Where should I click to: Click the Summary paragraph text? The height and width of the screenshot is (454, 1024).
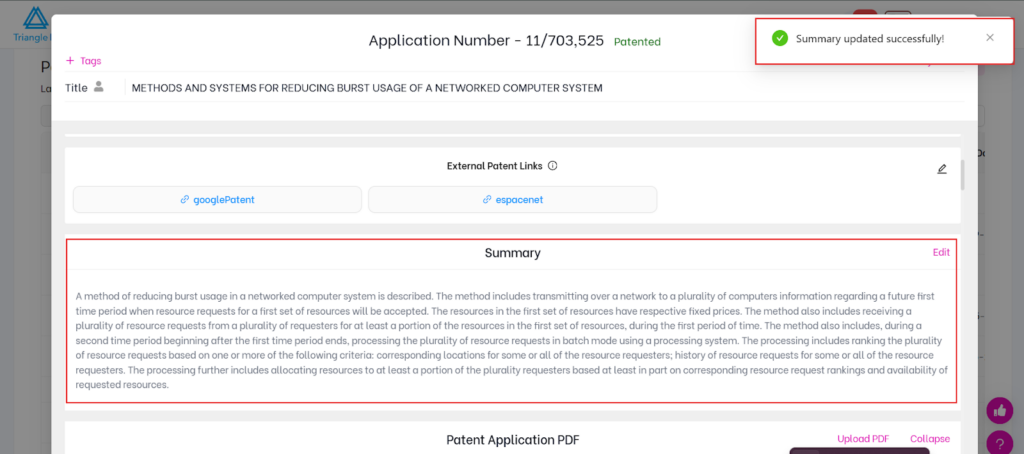click(511, 340)
